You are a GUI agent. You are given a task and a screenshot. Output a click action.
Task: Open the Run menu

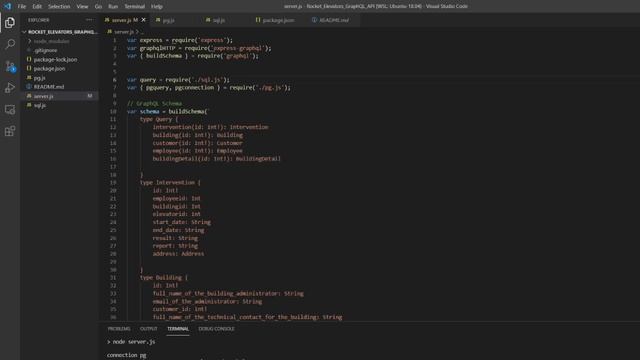tap(113, 7)
